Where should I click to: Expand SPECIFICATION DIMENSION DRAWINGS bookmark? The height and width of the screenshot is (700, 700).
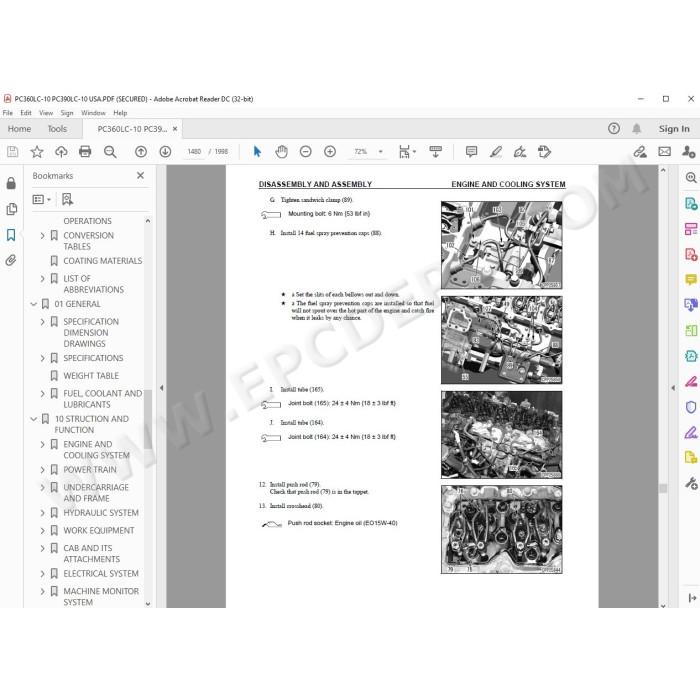42,322
